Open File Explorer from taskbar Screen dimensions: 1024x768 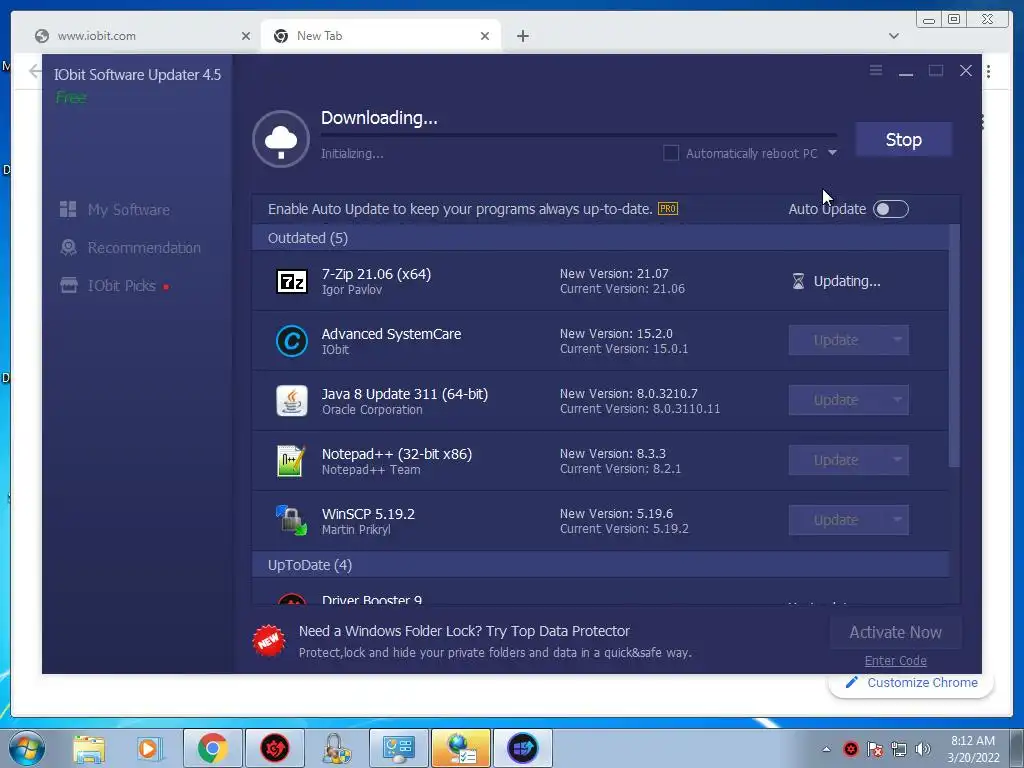pos(89,748)
